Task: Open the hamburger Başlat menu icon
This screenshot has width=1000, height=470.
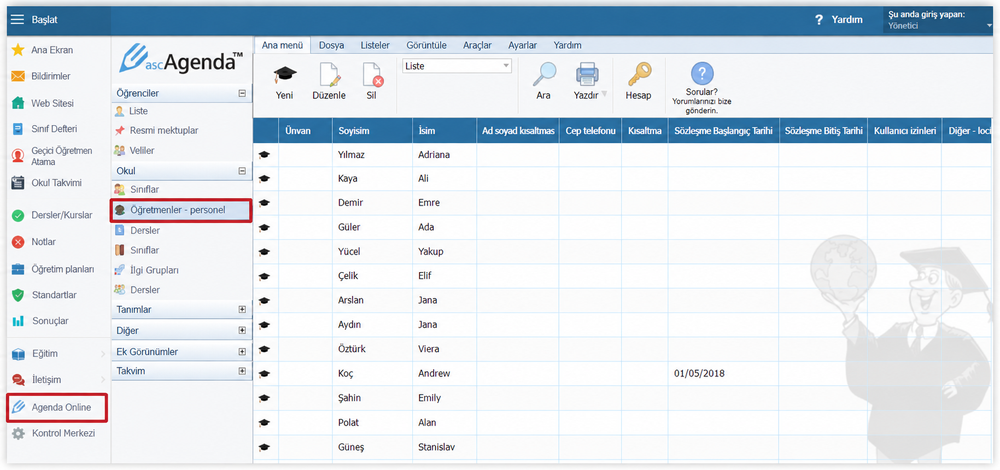Action: point(18,20)
